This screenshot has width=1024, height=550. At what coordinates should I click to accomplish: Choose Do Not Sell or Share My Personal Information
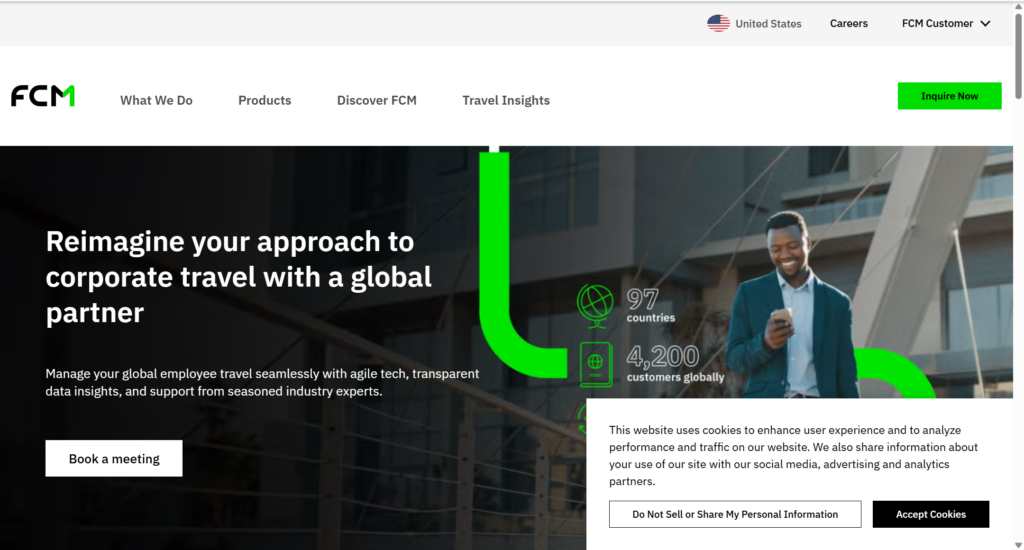(735, 514)
